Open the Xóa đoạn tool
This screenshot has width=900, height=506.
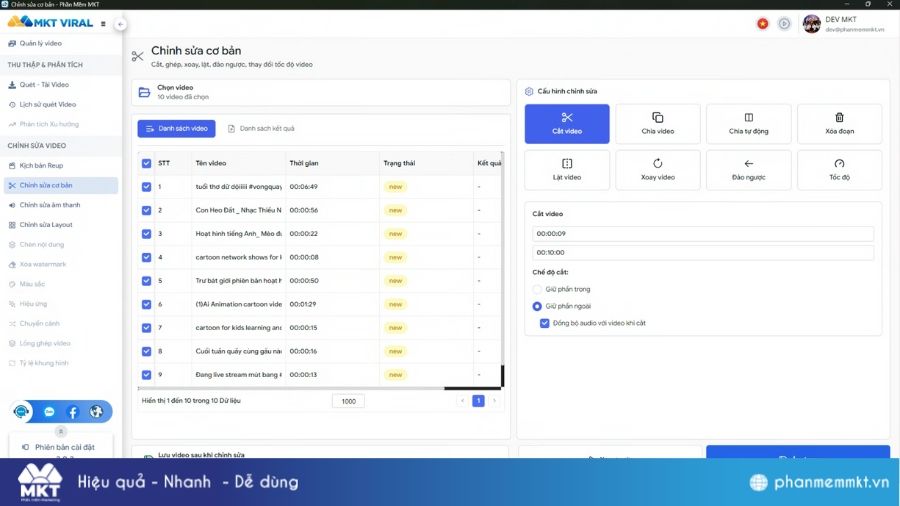click(839, 123)
